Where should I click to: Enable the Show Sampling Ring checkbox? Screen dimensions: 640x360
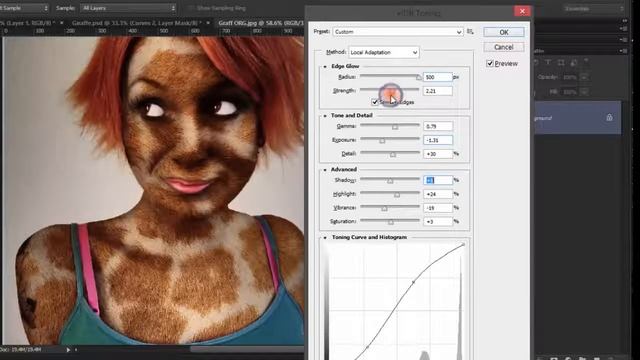click(191, 8)
